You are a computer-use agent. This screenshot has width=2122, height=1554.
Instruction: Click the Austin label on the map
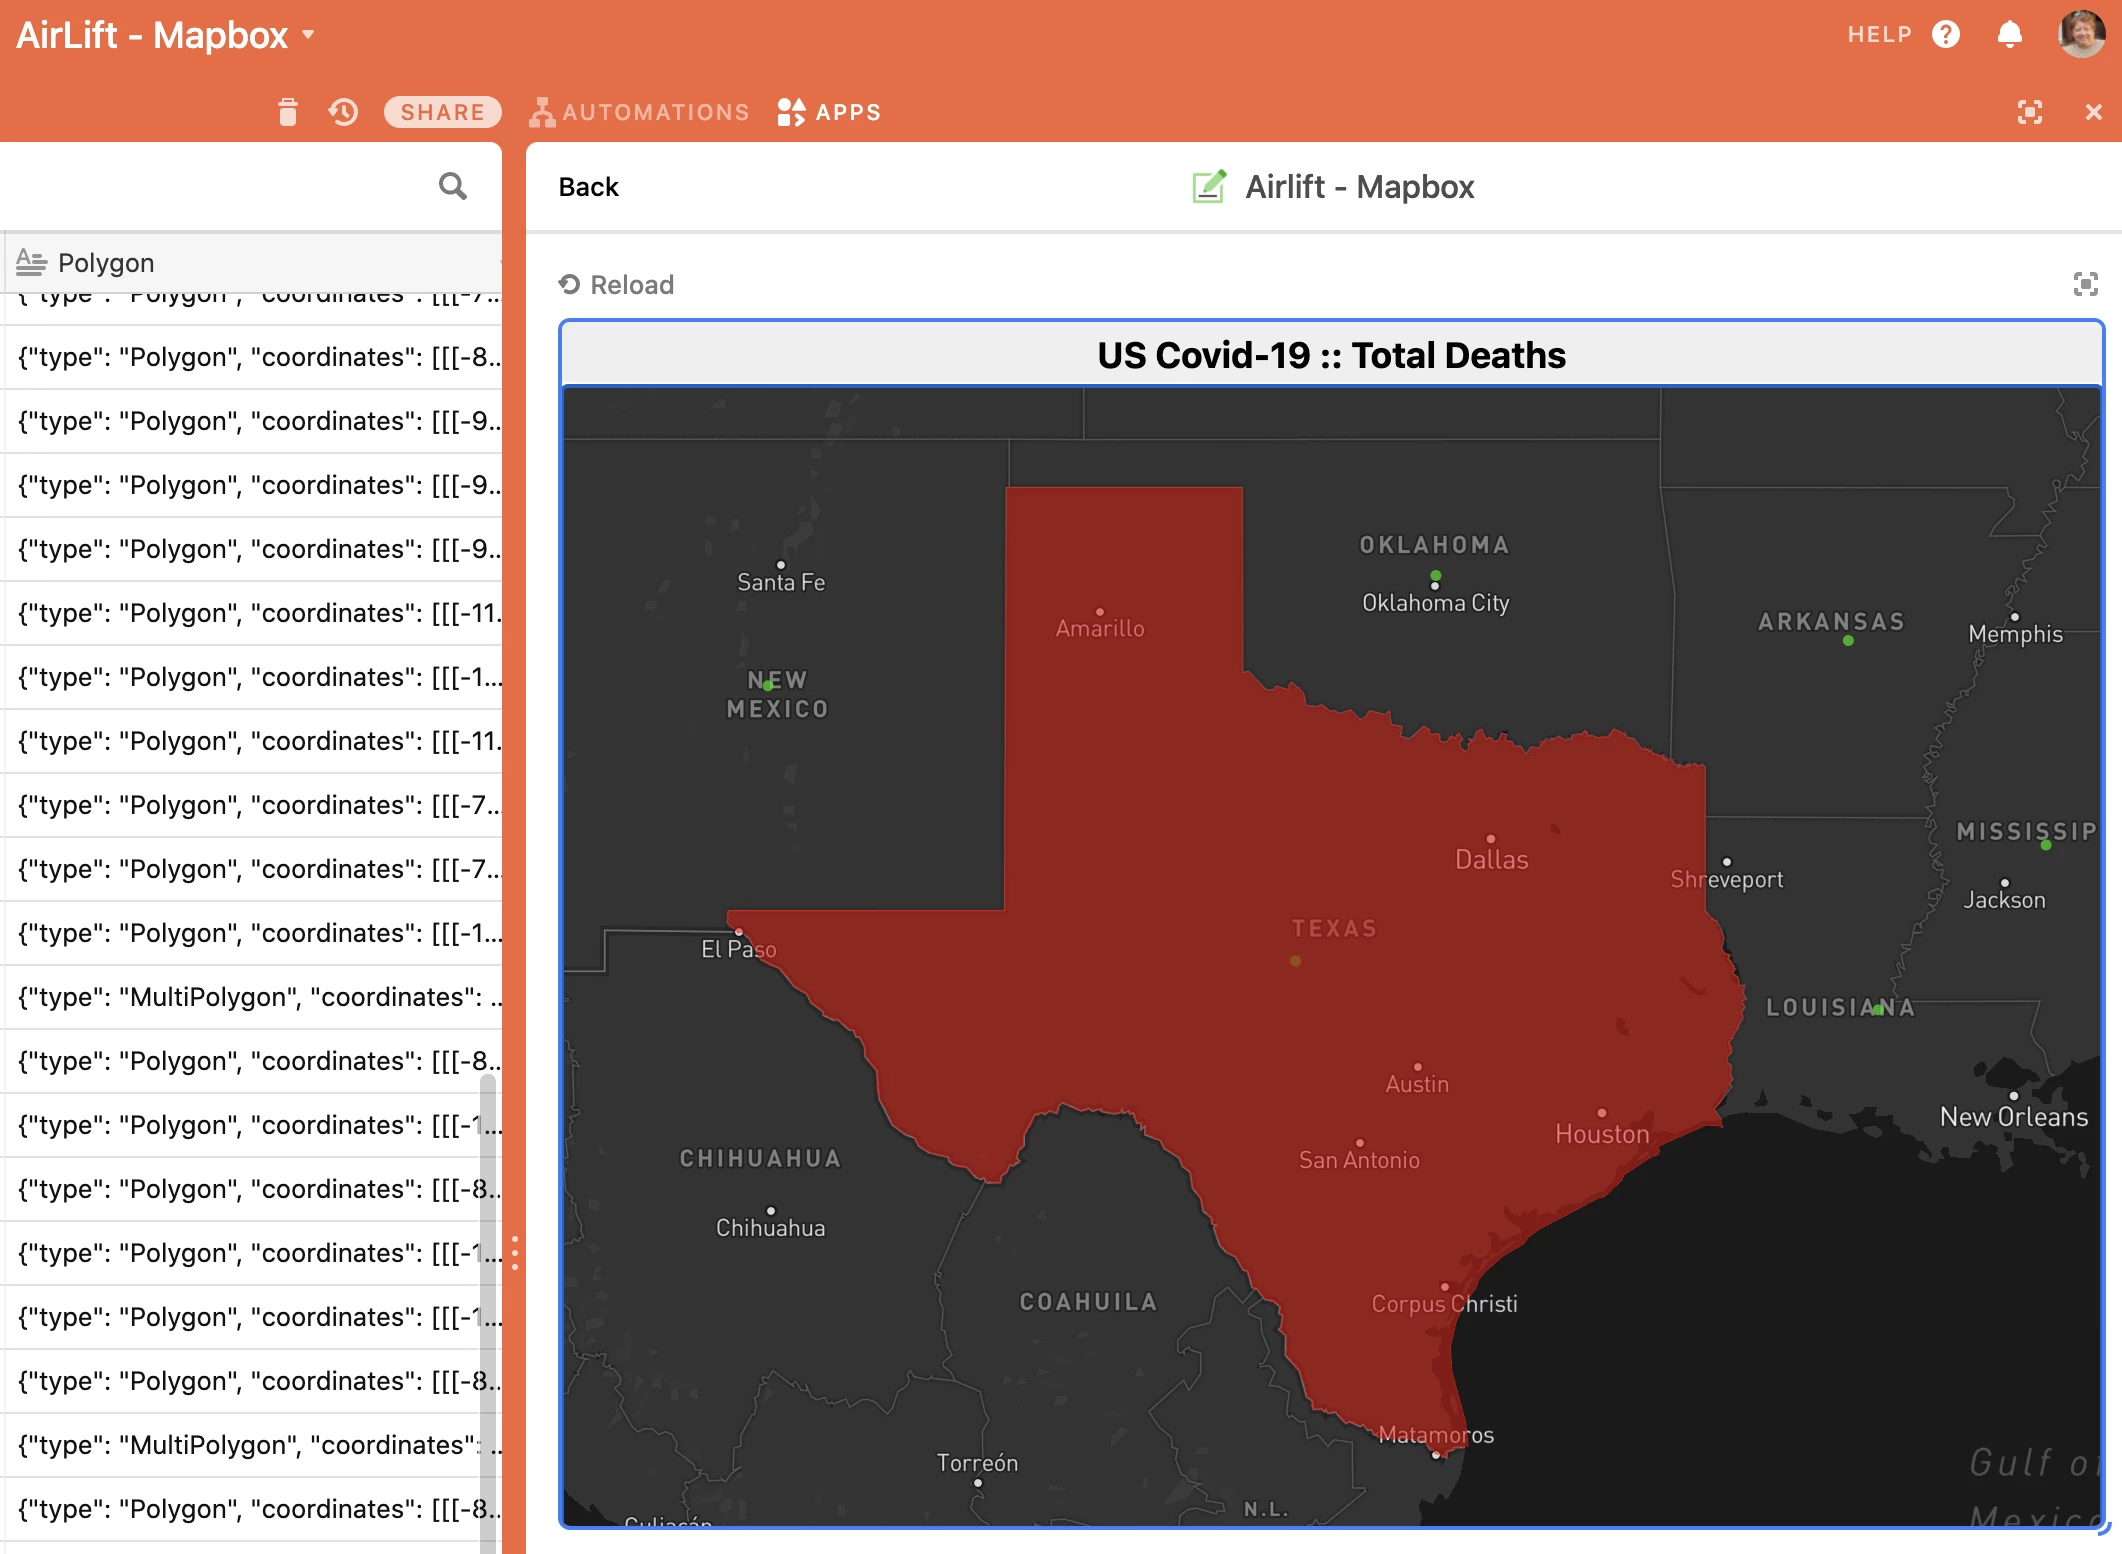click(1417, 1084)
